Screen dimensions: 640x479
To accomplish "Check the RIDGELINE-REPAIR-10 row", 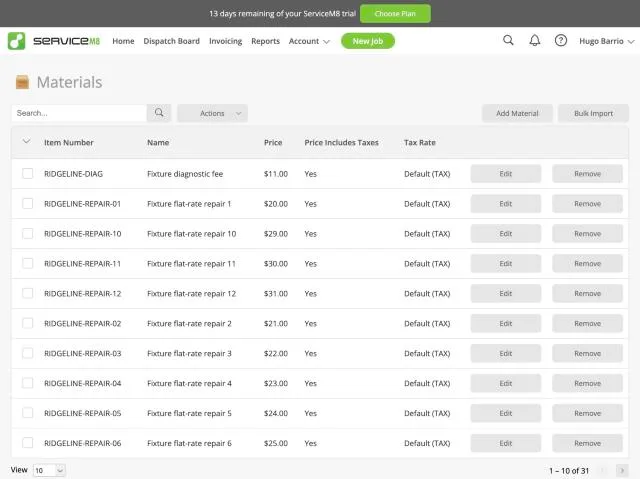I will (x=28, y=233).
